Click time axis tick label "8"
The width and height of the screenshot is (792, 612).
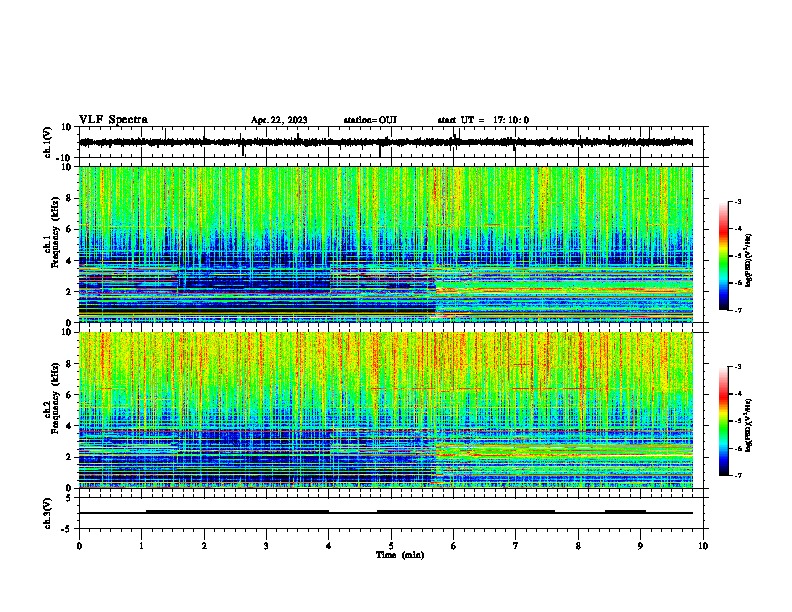coord(578,546)
